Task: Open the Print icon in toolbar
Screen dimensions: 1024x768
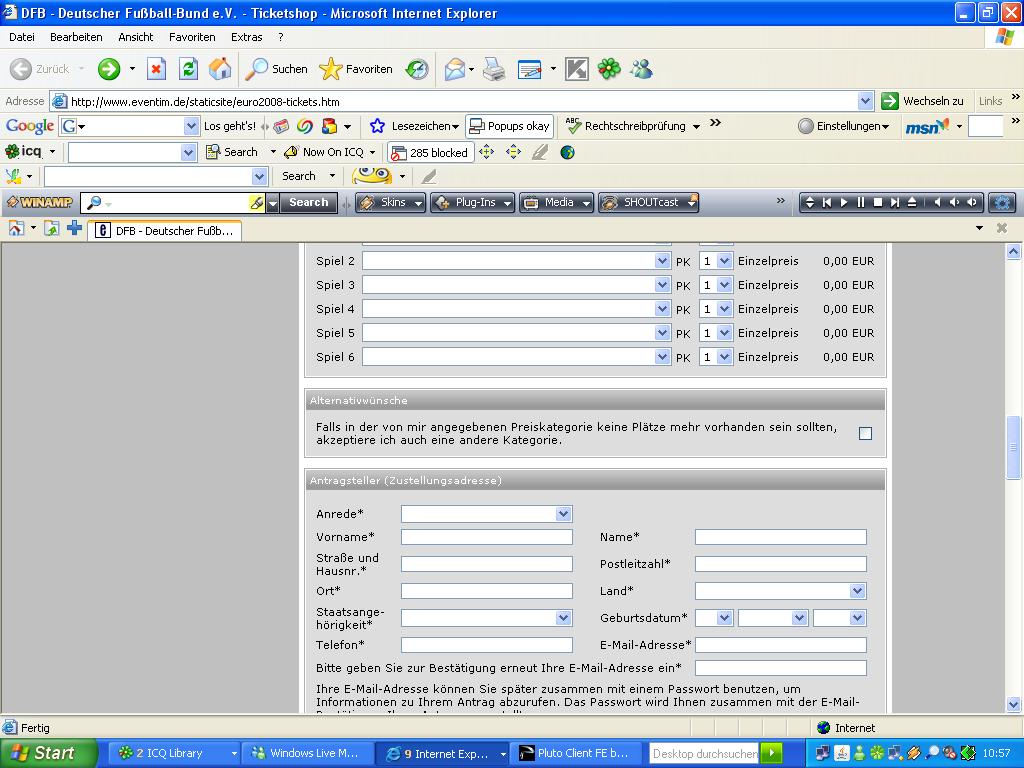Action: tap(494, 69)
